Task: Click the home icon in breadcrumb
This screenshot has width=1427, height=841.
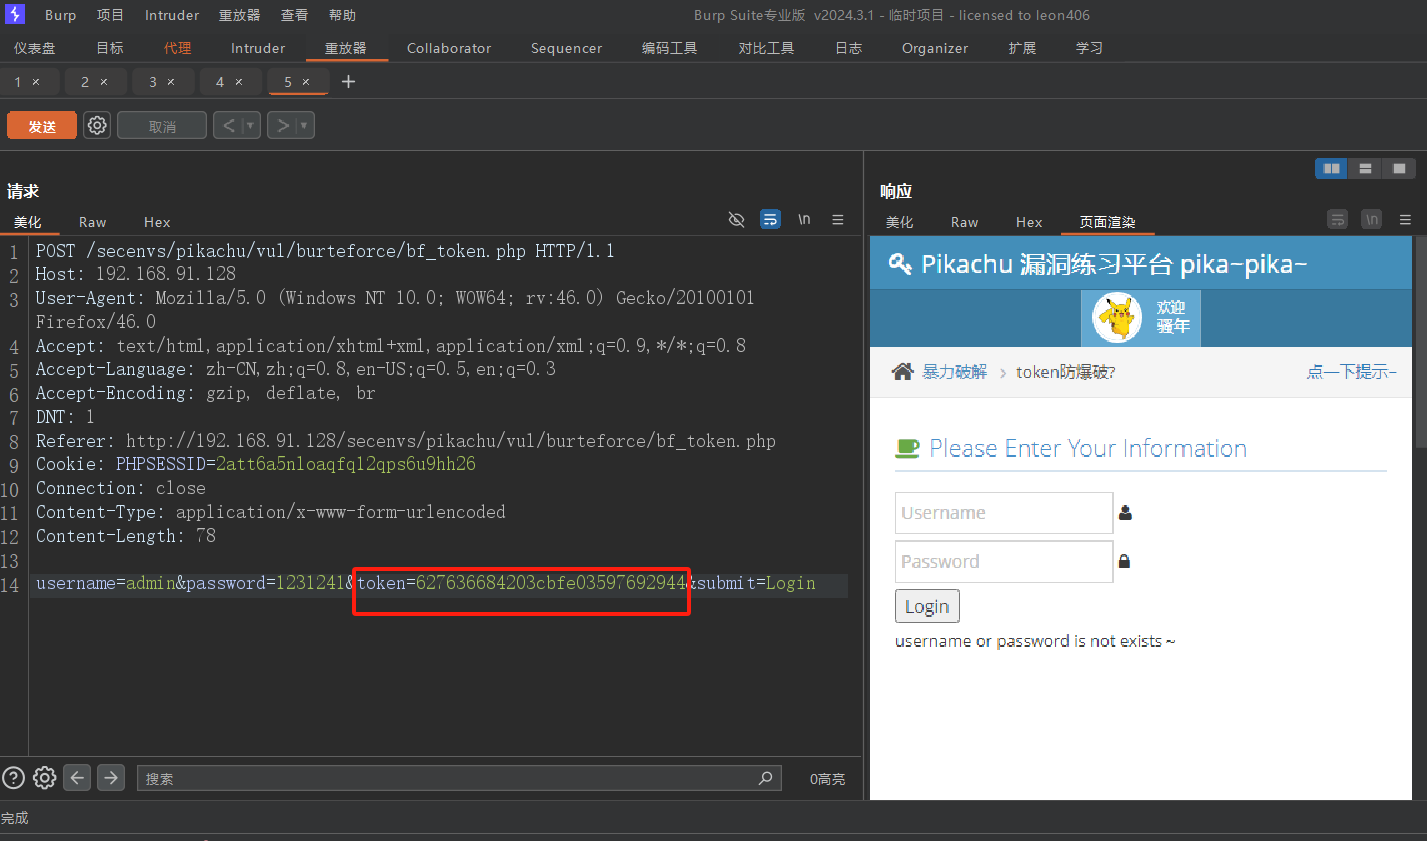Action: pyautogui.click(x=902, y=372)
